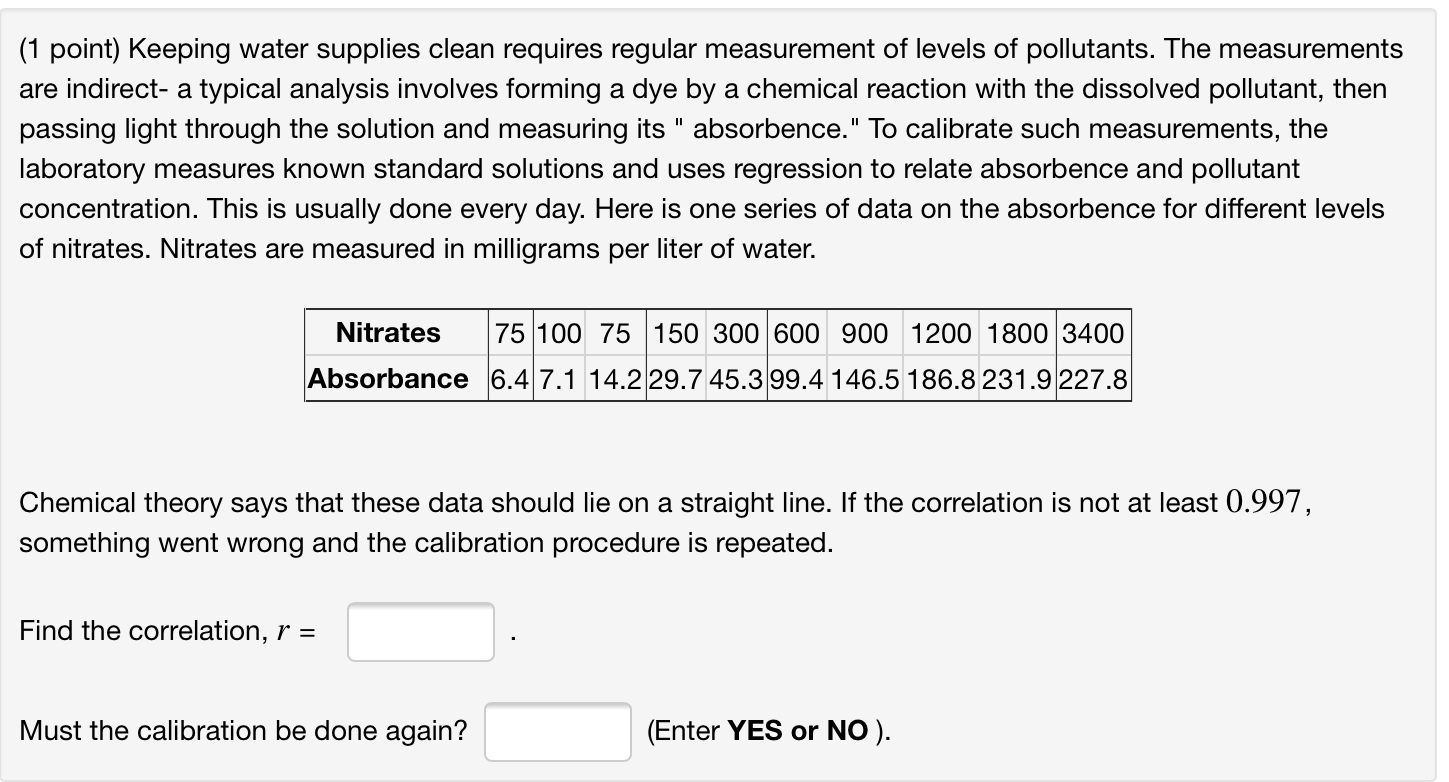Click the 99.4 absorbance value cell
The image size is (1449, 782).
pos(797,379)
